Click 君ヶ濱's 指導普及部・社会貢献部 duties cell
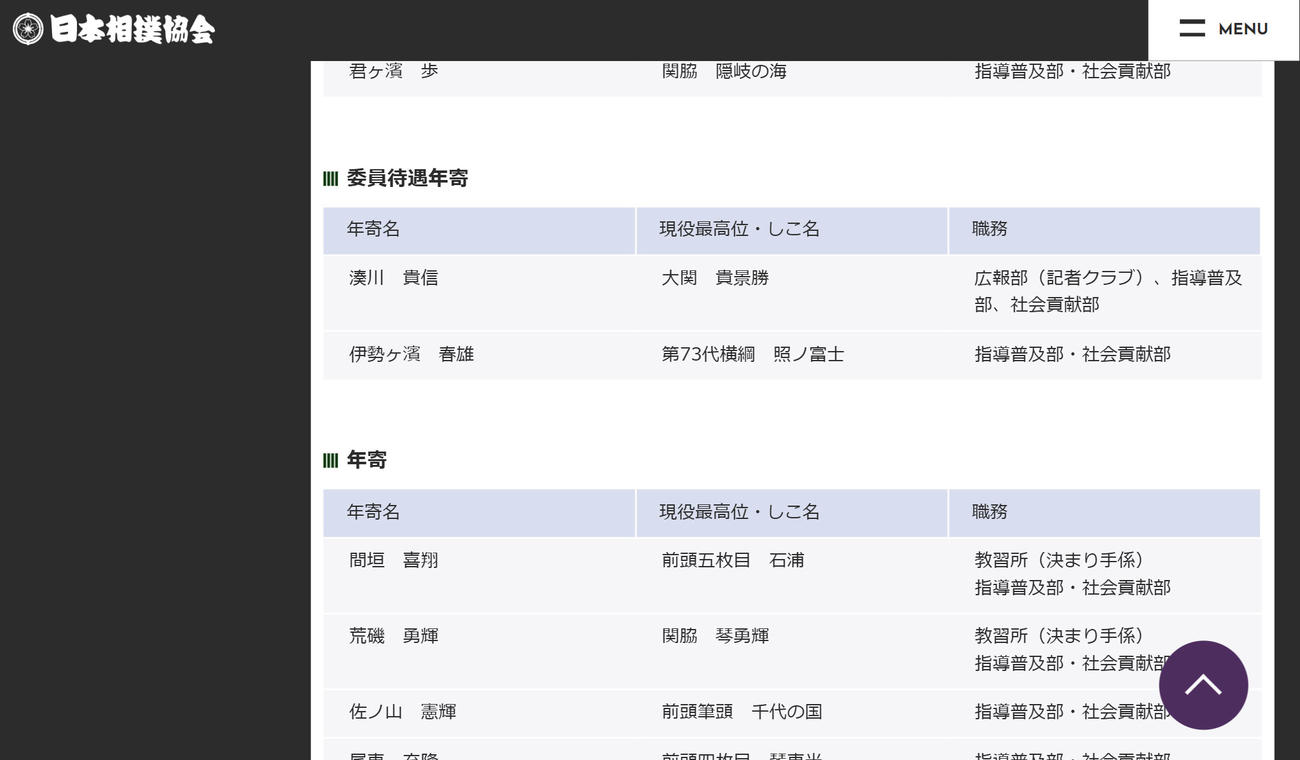The height and width of the screenshot is (760, 1300). 1104,78
